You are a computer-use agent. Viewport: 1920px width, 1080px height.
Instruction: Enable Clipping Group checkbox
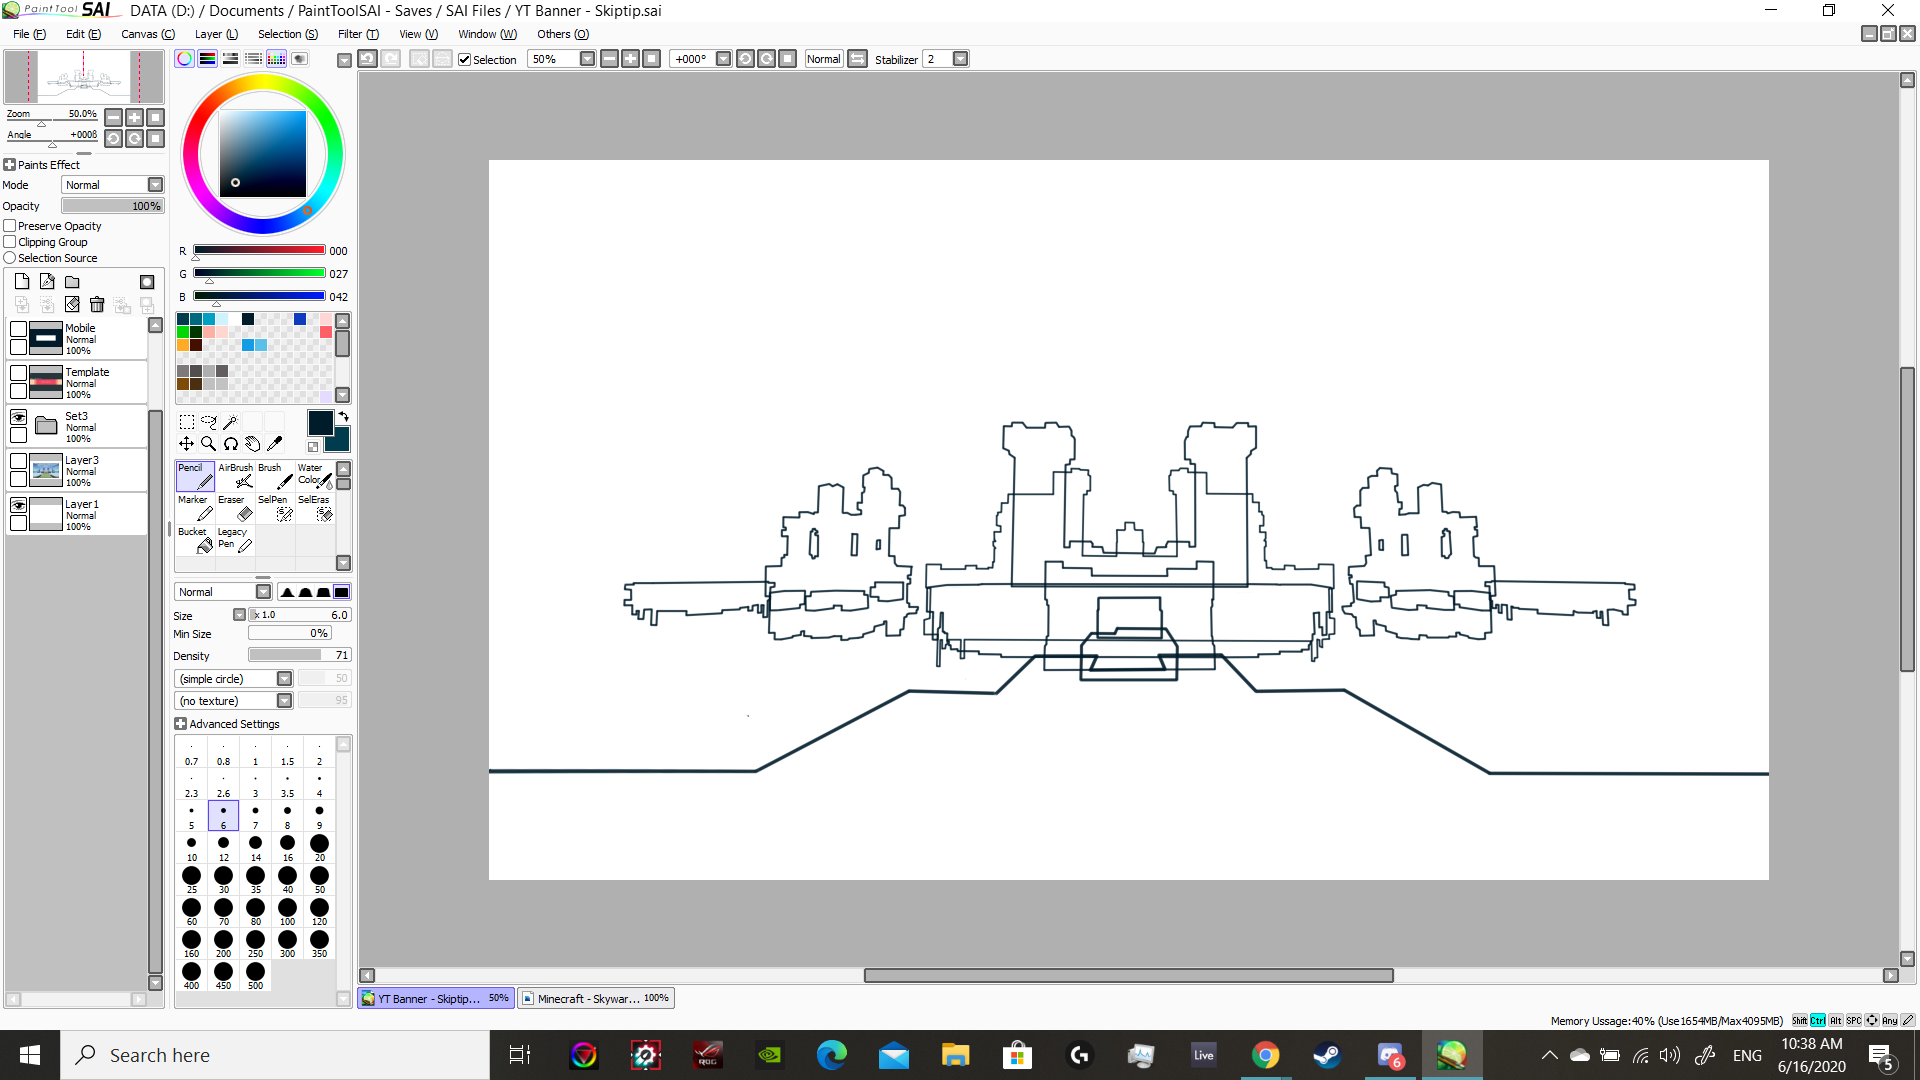click(10, 242)
